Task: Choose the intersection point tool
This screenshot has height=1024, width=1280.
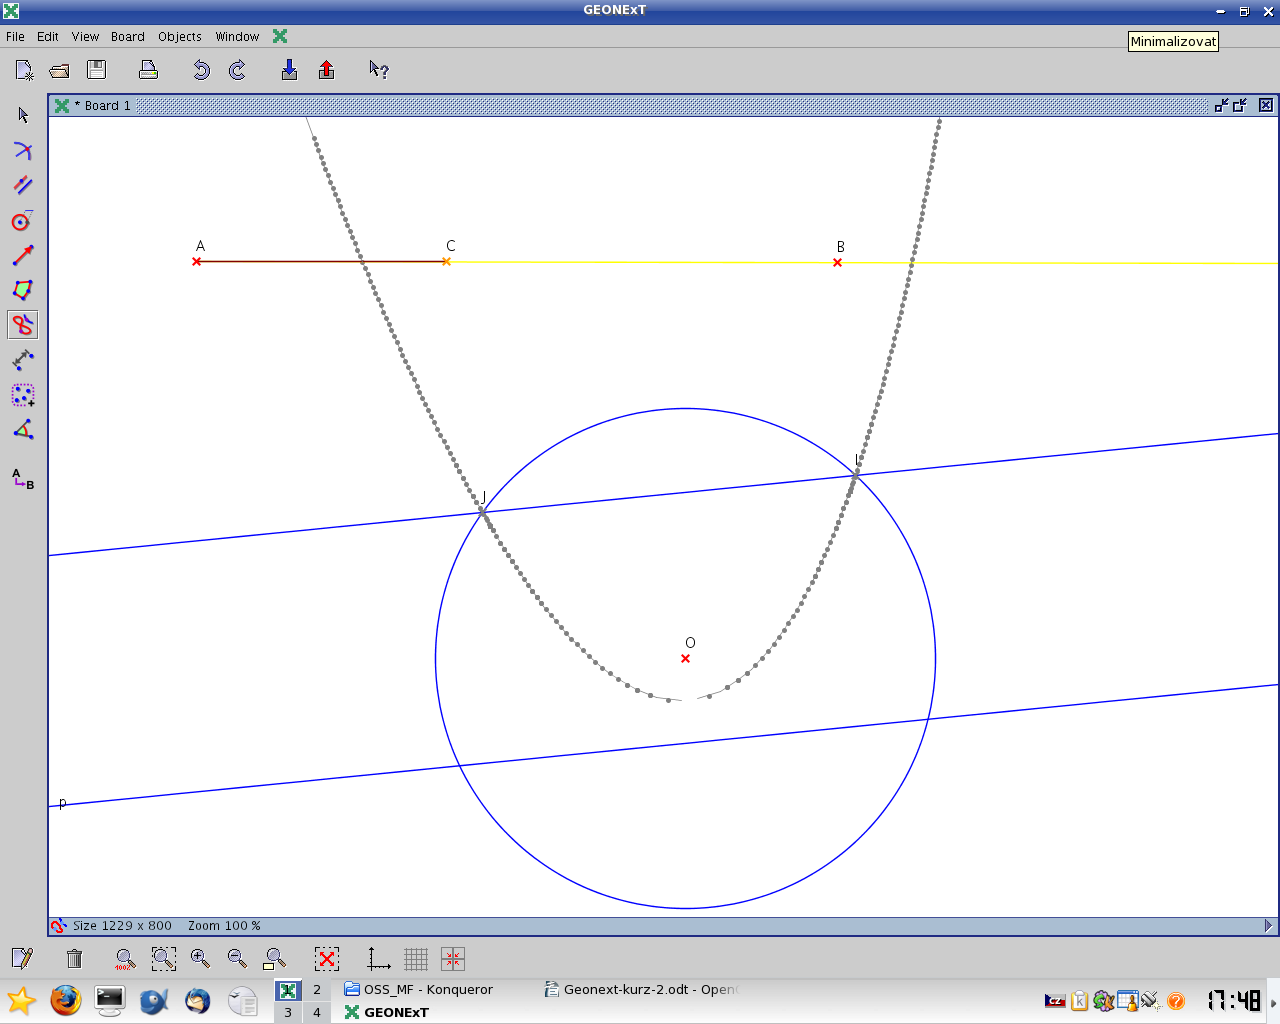Action: 23,150
